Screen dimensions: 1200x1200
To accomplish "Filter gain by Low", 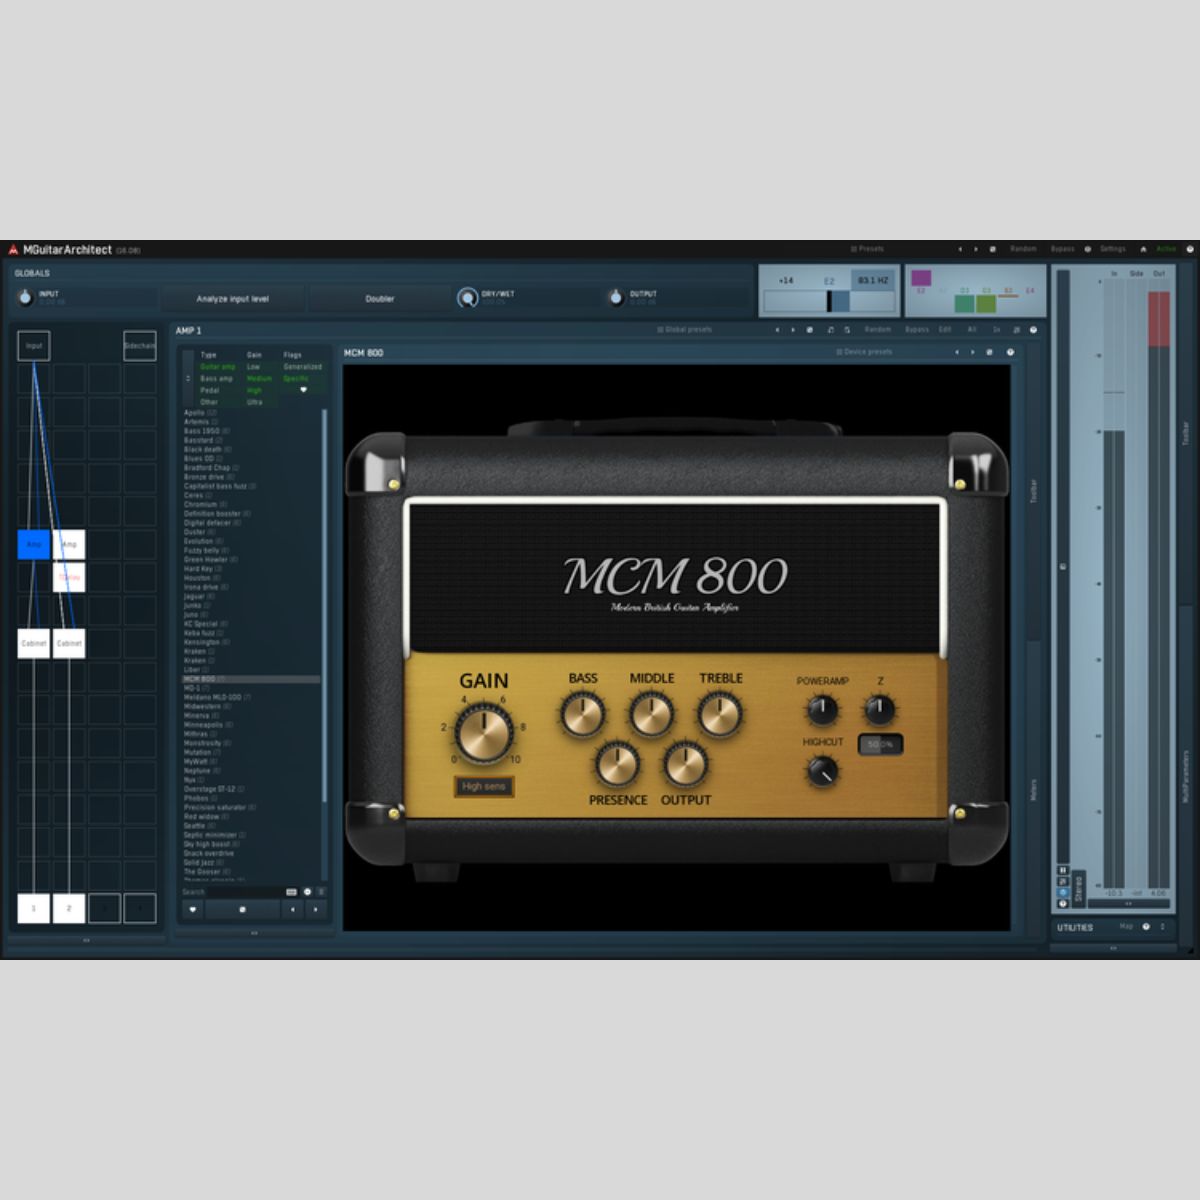I will (x=254, y=367).
